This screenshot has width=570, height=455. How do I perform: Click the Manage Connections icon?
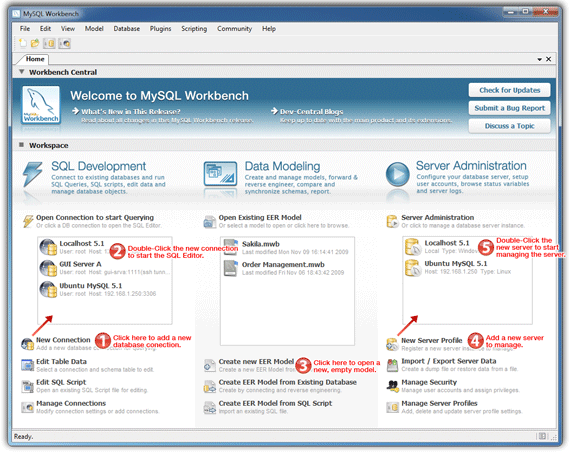(28, 407)
